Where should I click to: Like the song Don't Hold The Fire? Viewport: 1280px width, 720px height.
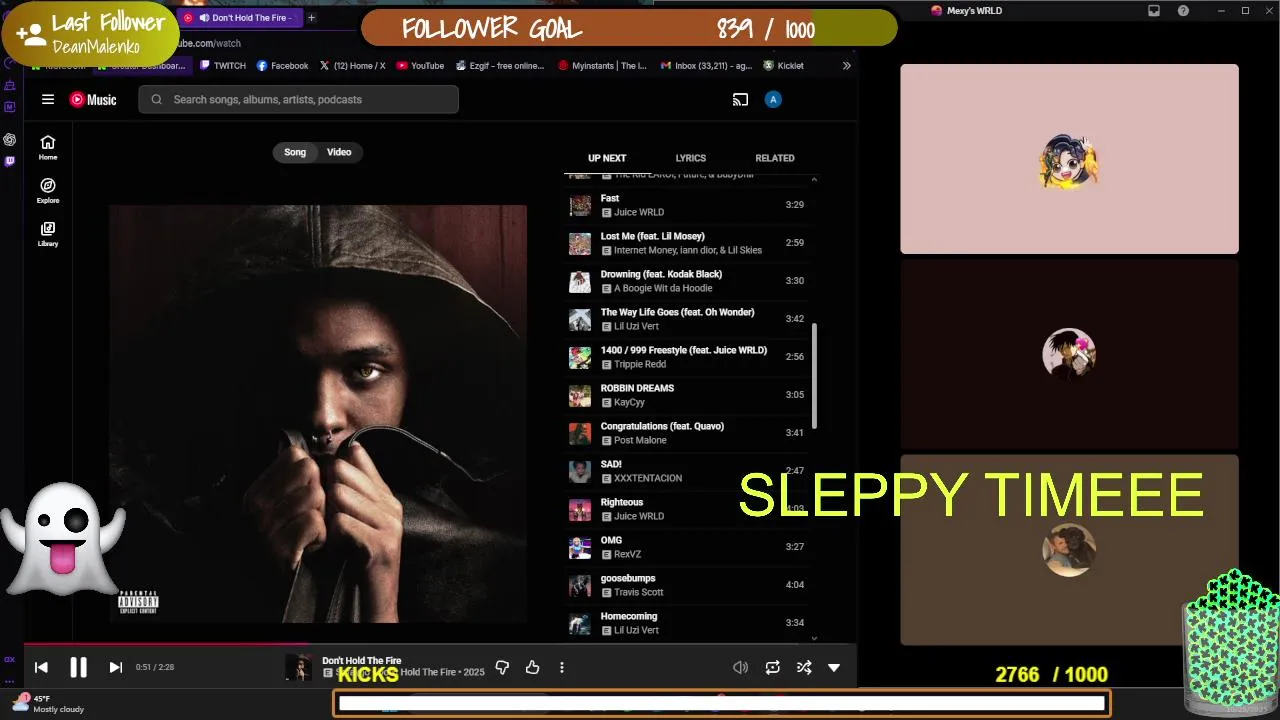click(x=532, y=667)
